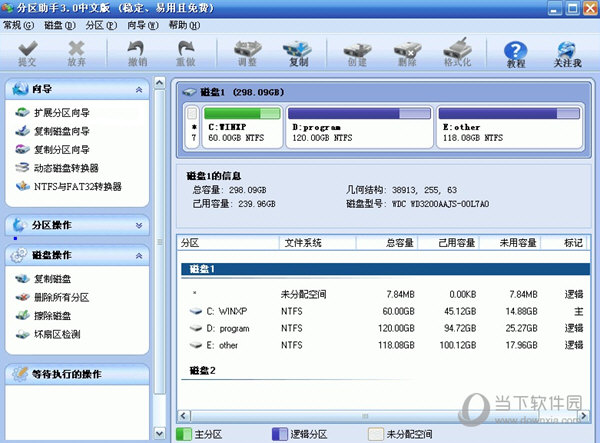Click the list horizontal scroll-left arrow
This screenshot has width=600, height=443.
(183, 416)
